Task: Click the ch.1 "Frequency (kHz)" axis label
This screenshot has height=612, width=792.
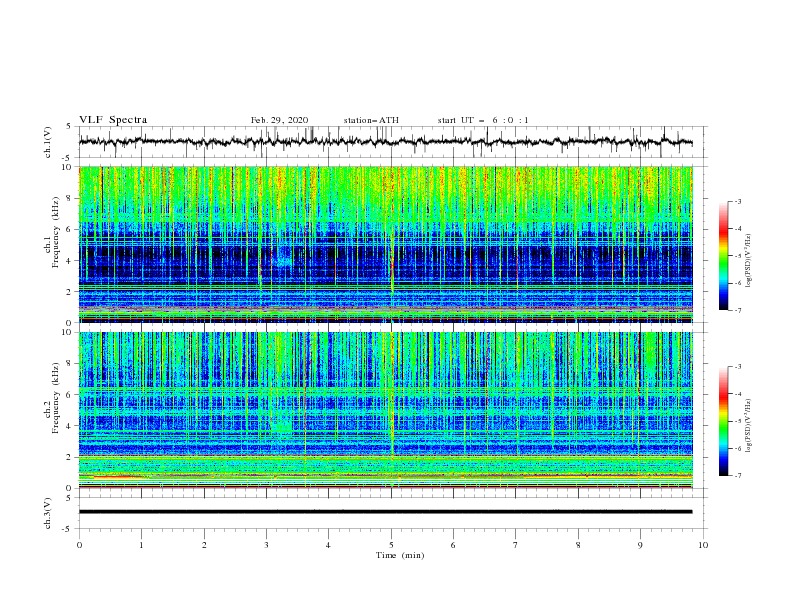Action: click(x=56, y=230)
